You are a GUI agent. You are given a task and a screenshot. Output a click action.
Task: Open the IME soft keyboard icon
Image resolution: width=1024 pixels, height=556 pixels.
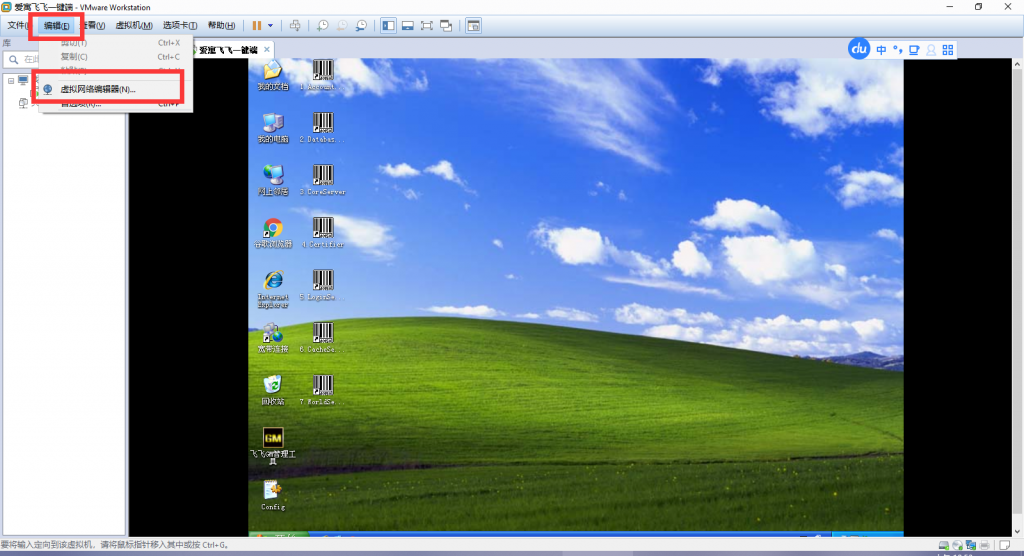click(x=914, y=50)
